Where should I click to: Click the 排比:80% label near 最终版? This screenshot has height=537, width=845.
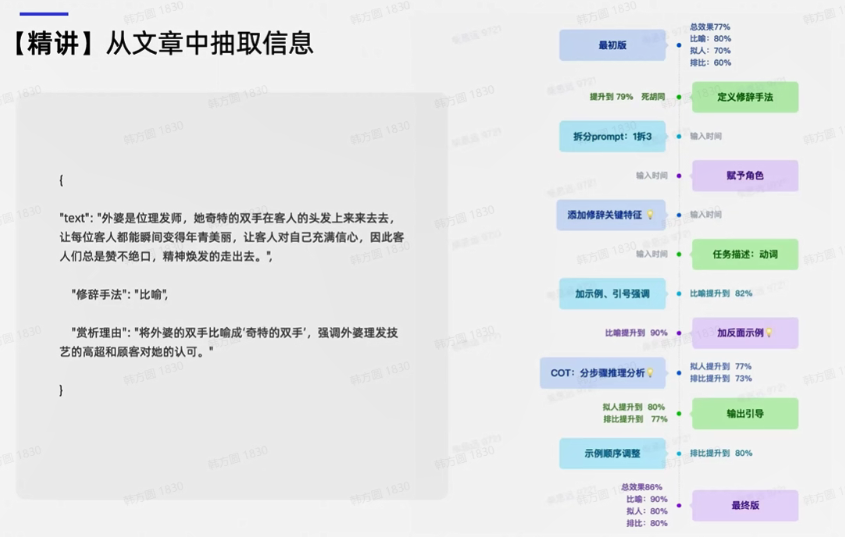click(x=647, y=523)
